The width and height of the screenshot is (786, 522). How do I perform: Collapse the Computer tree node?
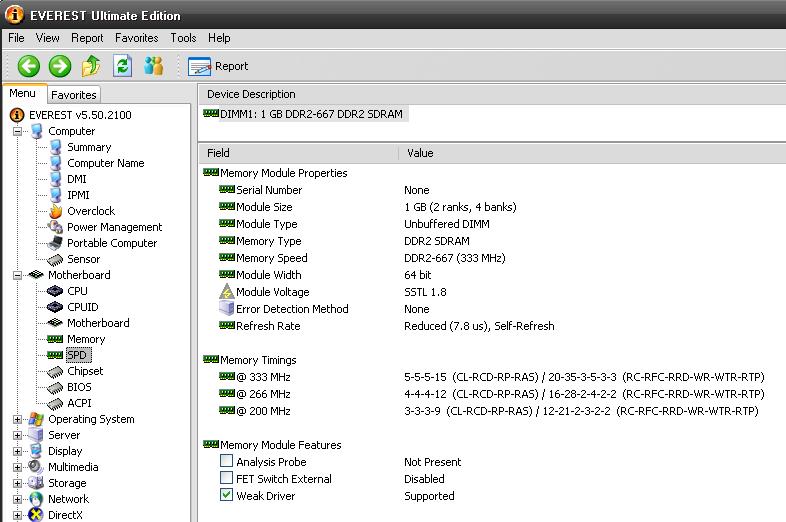point(18,131)
